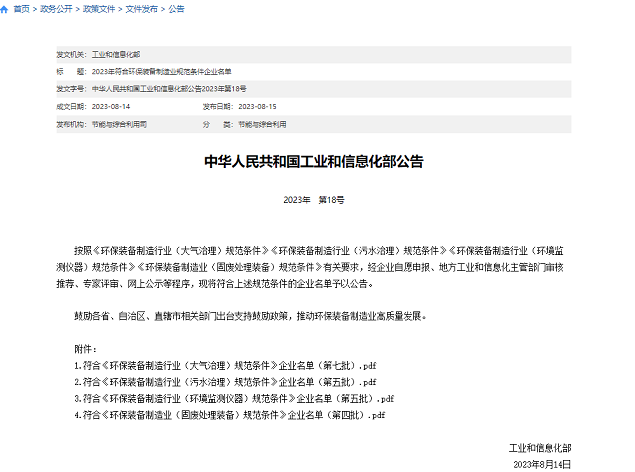
Task: Select the 公告 breadcrumb link
Action: point(176,9)
